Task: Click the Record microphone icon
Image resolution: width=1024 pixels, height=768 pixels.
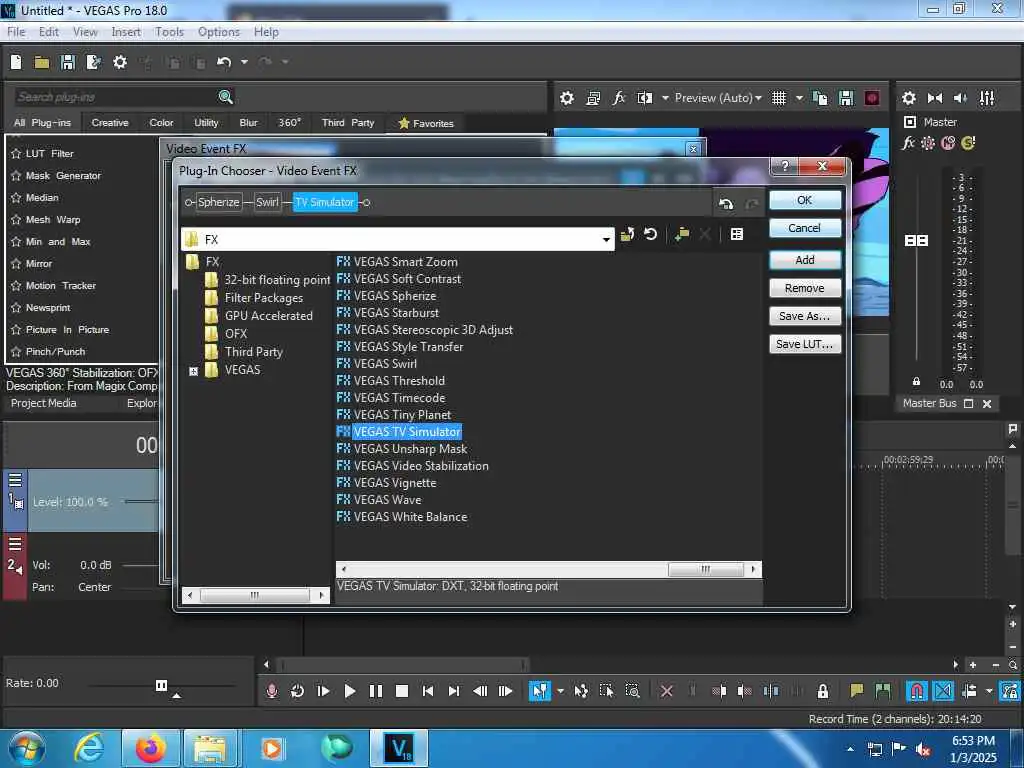Action: point(272,691)
